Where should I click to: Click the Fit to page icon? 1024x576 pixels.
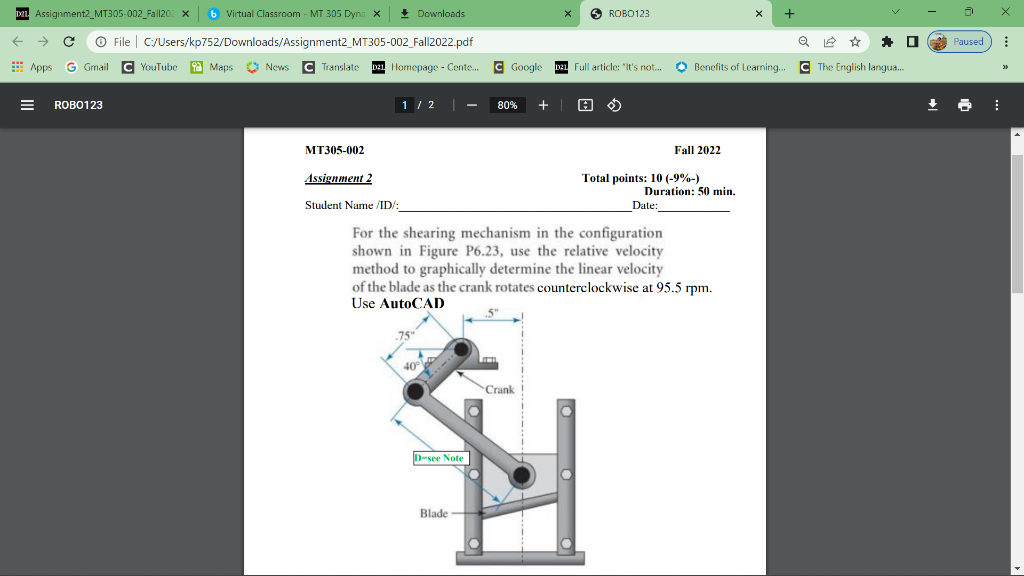(585, 105)
